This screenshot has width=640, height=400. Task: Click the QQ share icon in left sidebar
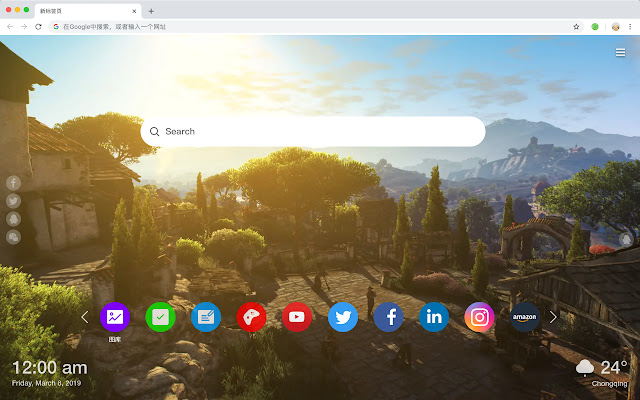(x=13, y=219)
